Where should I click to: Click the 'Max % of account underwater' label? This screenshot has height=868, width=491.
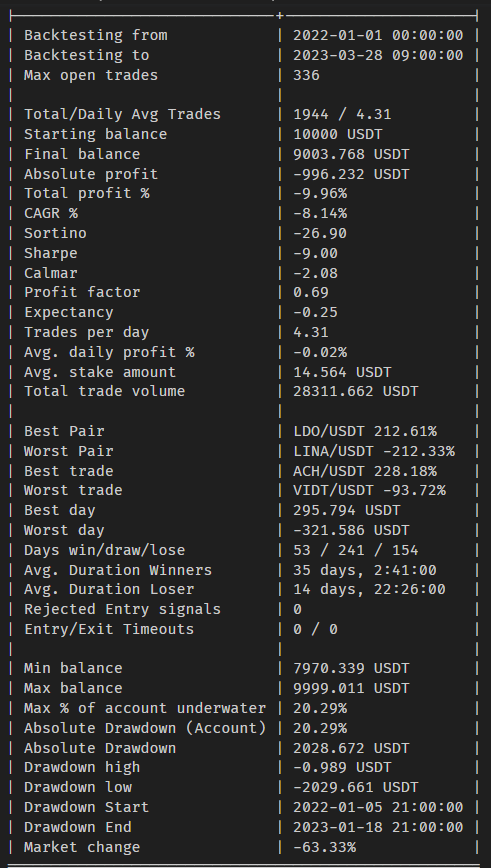pos(144,709)
